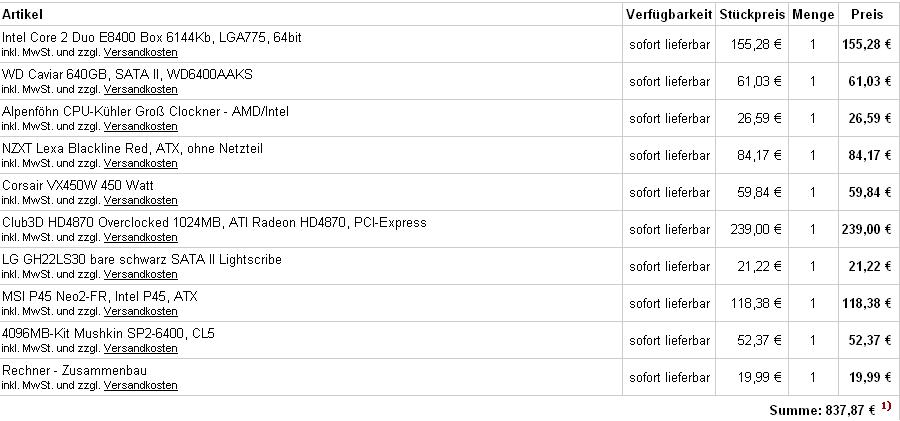Click the Preis column header
900x421 pixels.
[867, 14]
